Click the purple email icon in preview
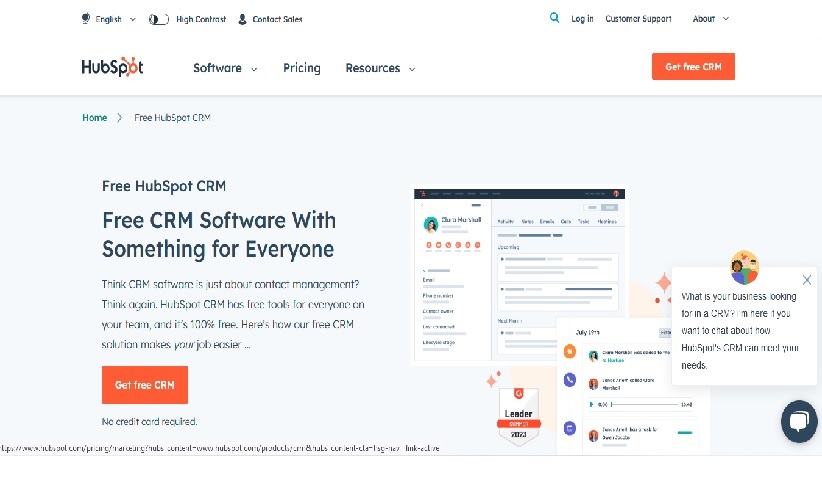The image size is (822, 485). (x=570, y=428)
